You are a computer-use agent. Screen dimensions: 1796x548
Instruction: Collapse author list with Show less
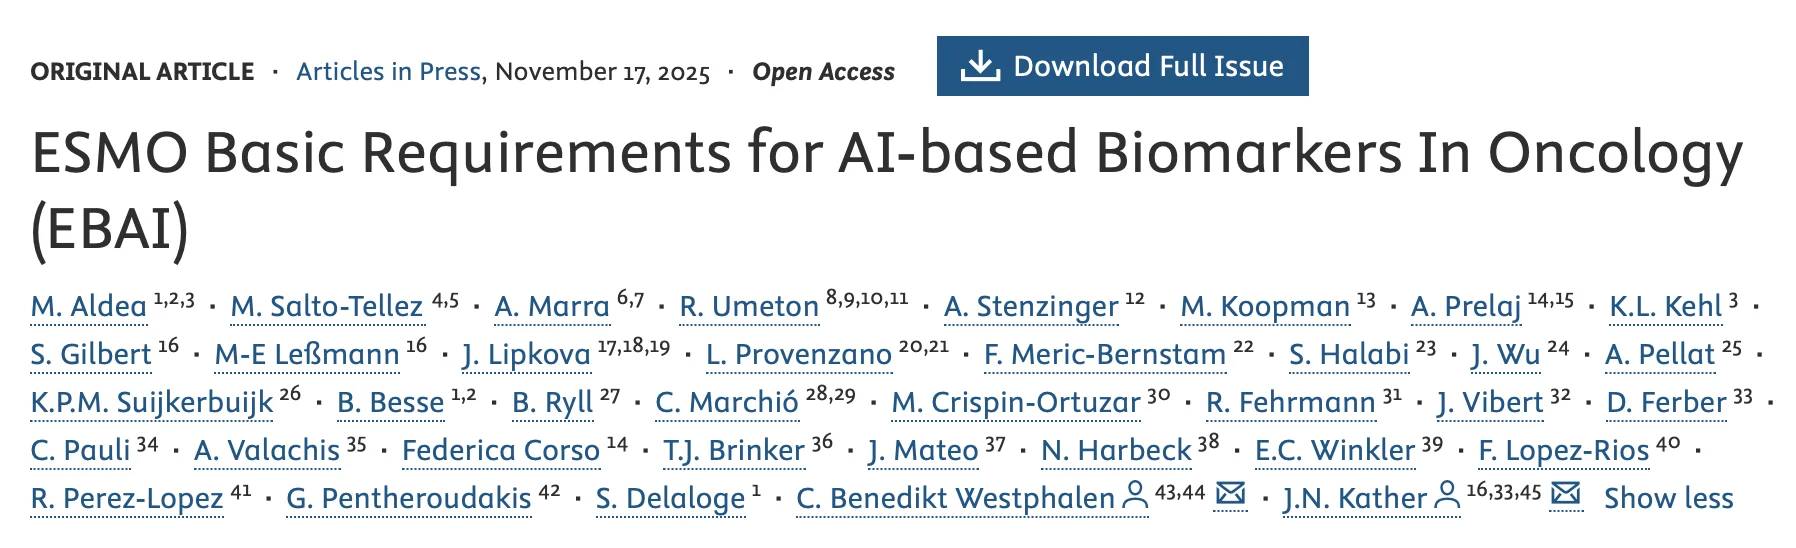(x=1668, y=498)
